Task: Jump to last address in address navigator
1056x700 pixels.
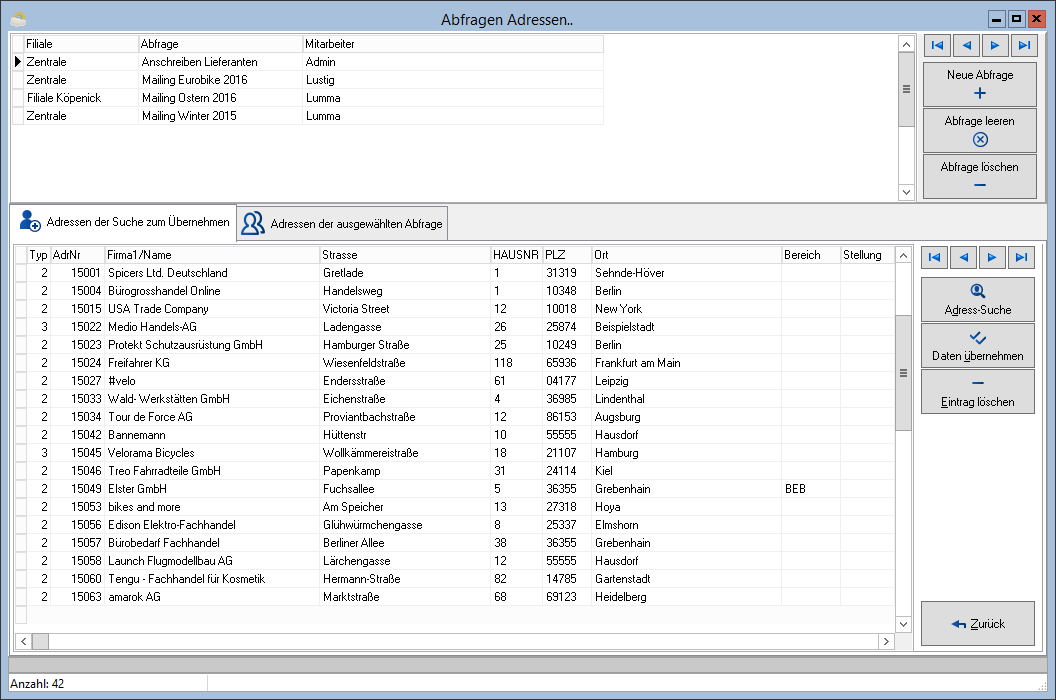Action: [x=1021, y=257]
